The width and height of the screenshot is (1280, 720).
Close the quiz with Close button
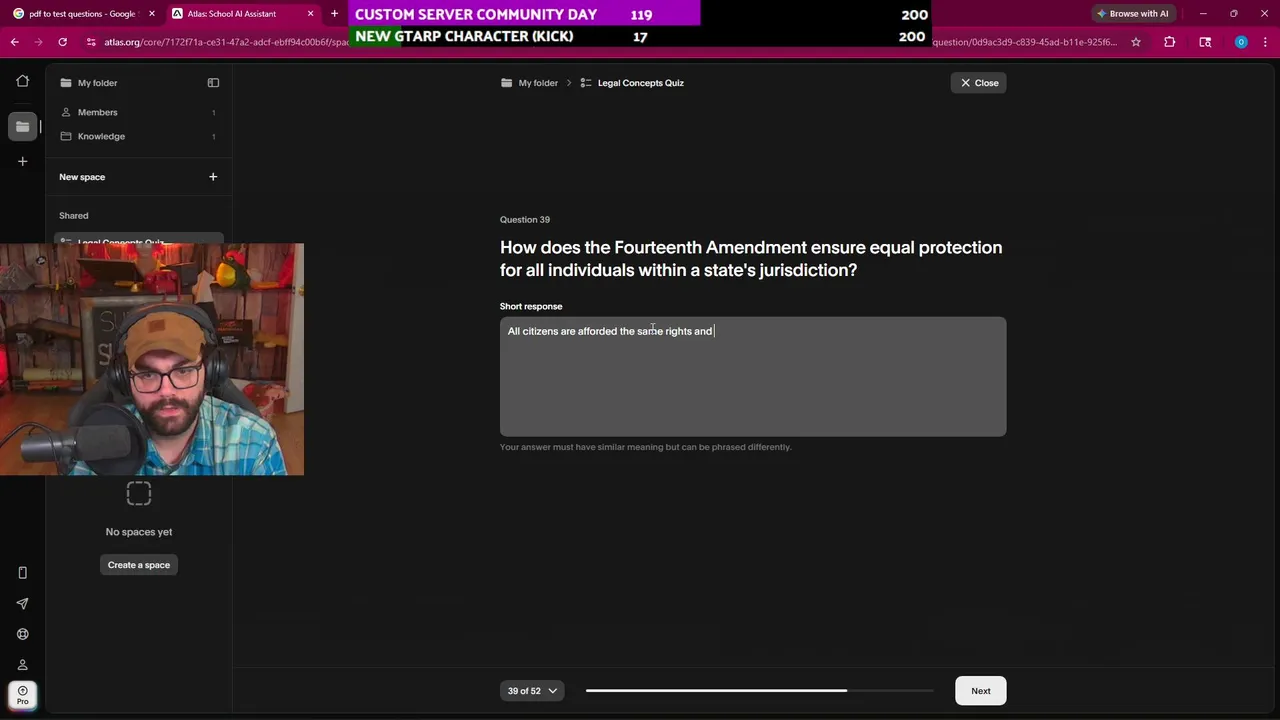(979, 83)
